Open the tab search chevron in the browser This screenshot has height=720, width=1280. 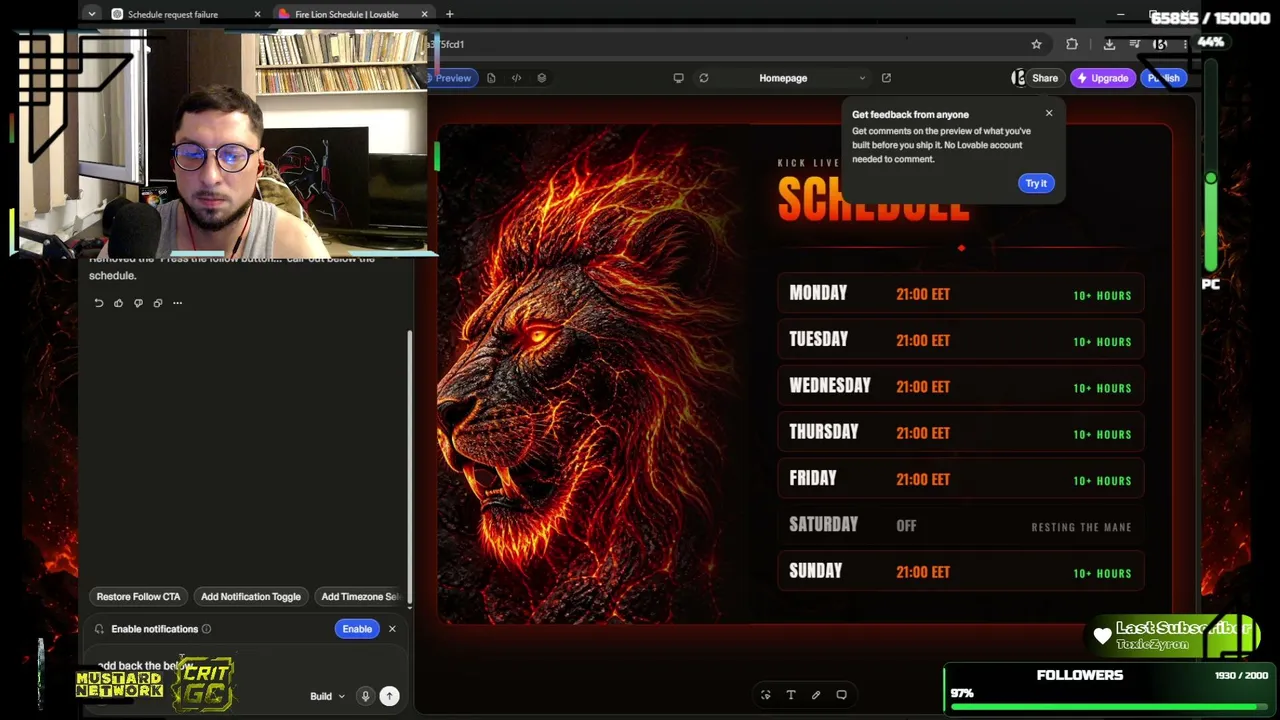click(x=91, y=14)
